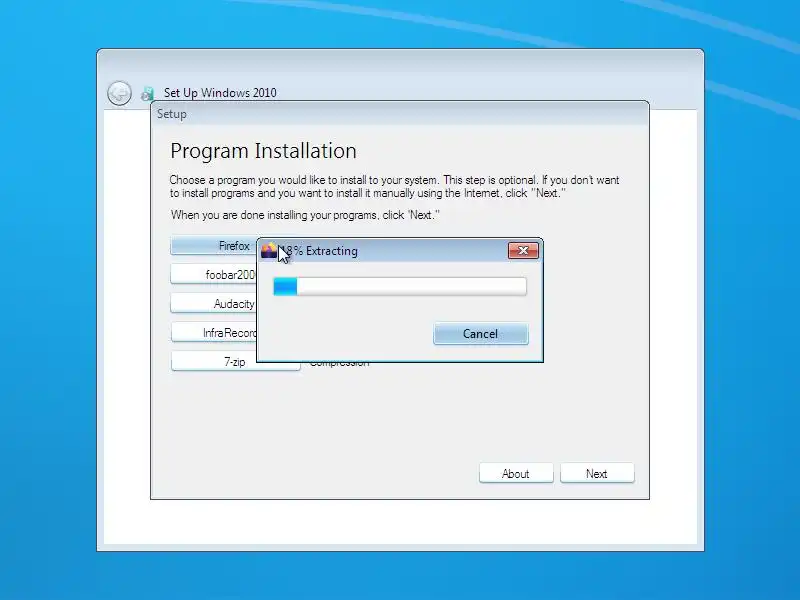Install foobar2000

pos(214,274)
